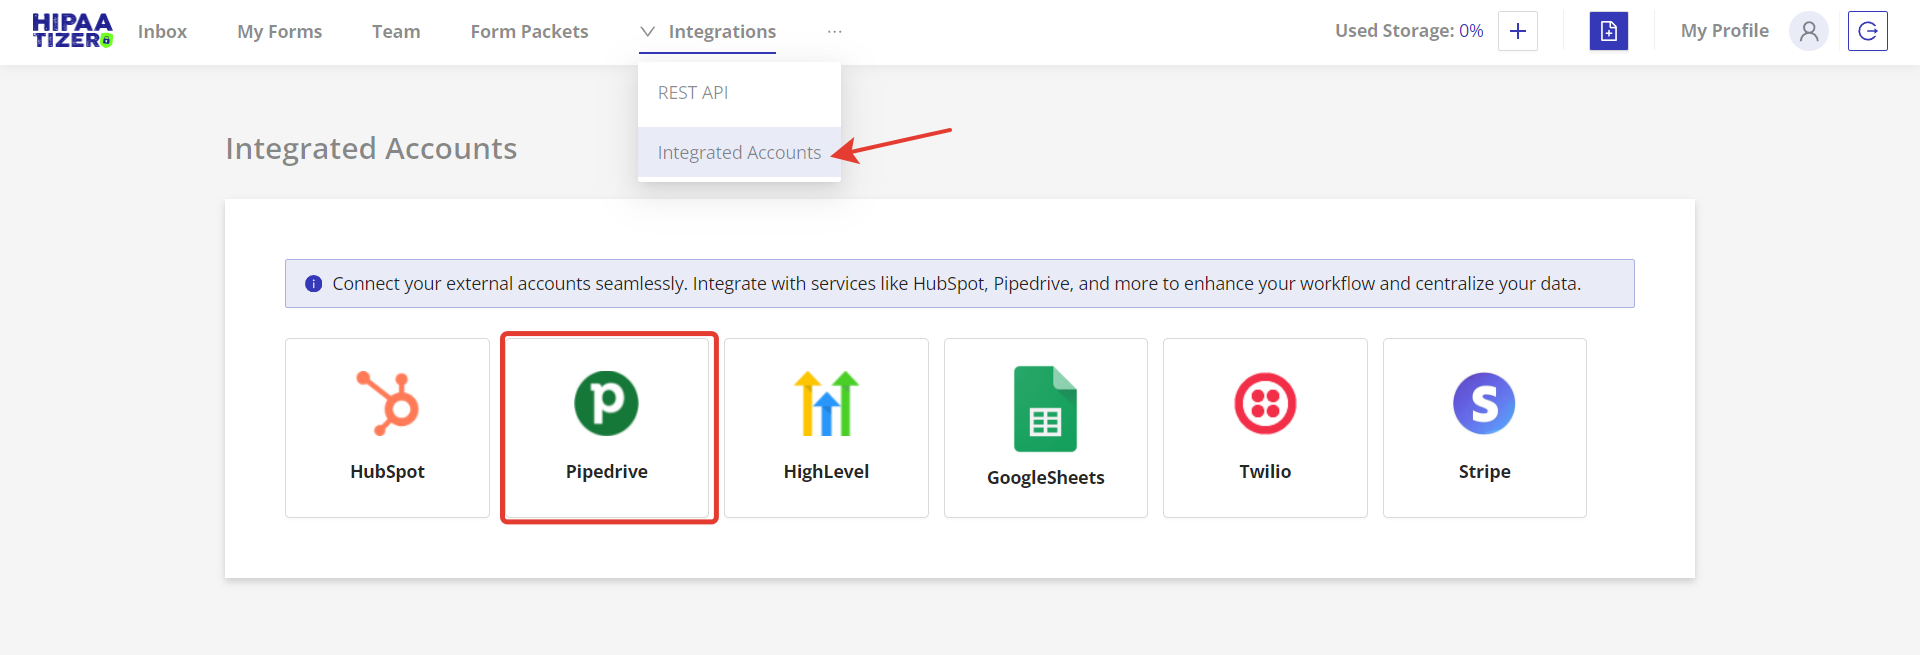Click the HubSpot logo icon
The width and height of the screenshot is (1920, 655).
[x=388, y=403]
